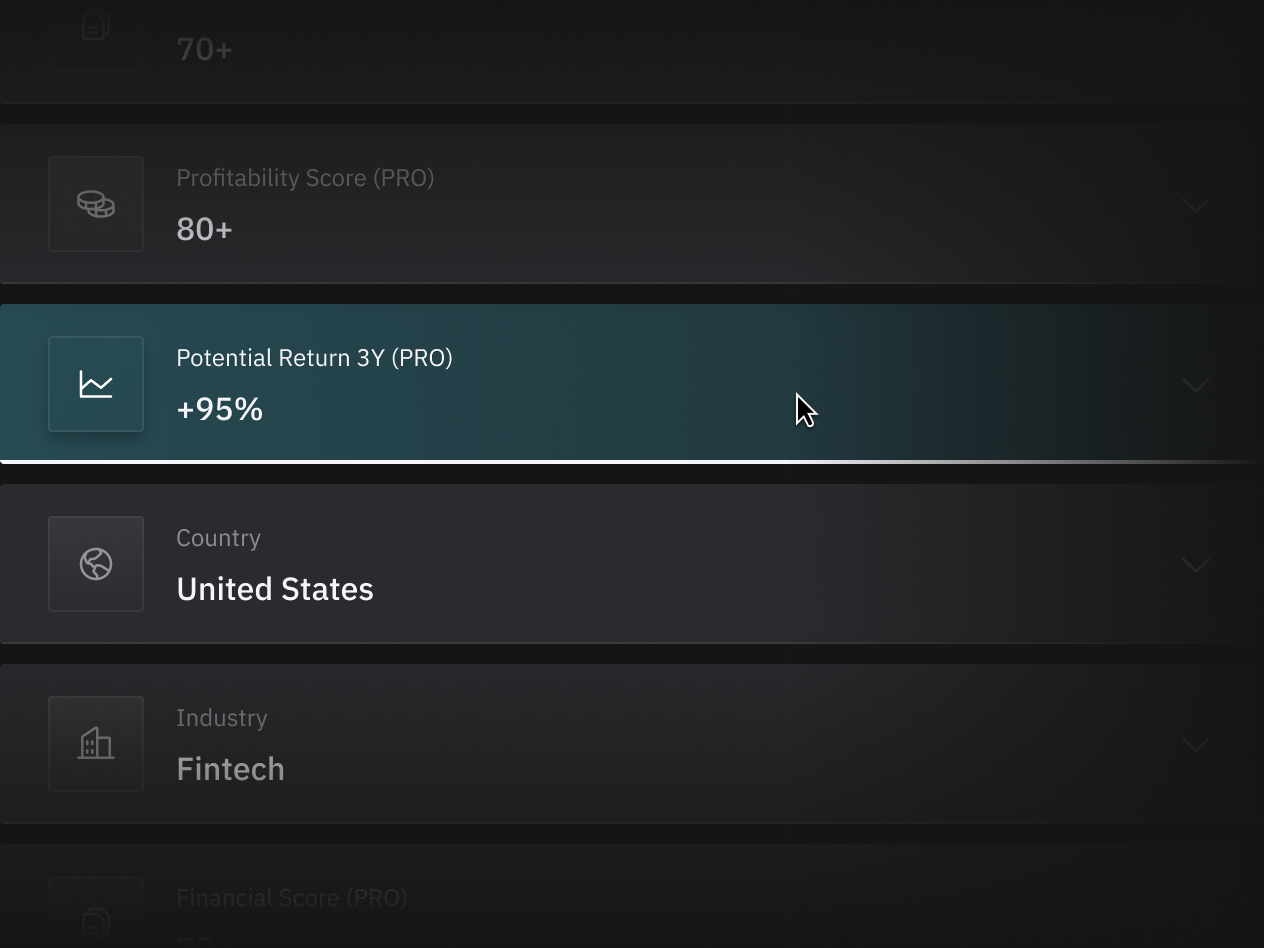The height and width of the screenshot is (948, 1264).
Task: Click the Fintech industry value
Action: click(230, 769)
